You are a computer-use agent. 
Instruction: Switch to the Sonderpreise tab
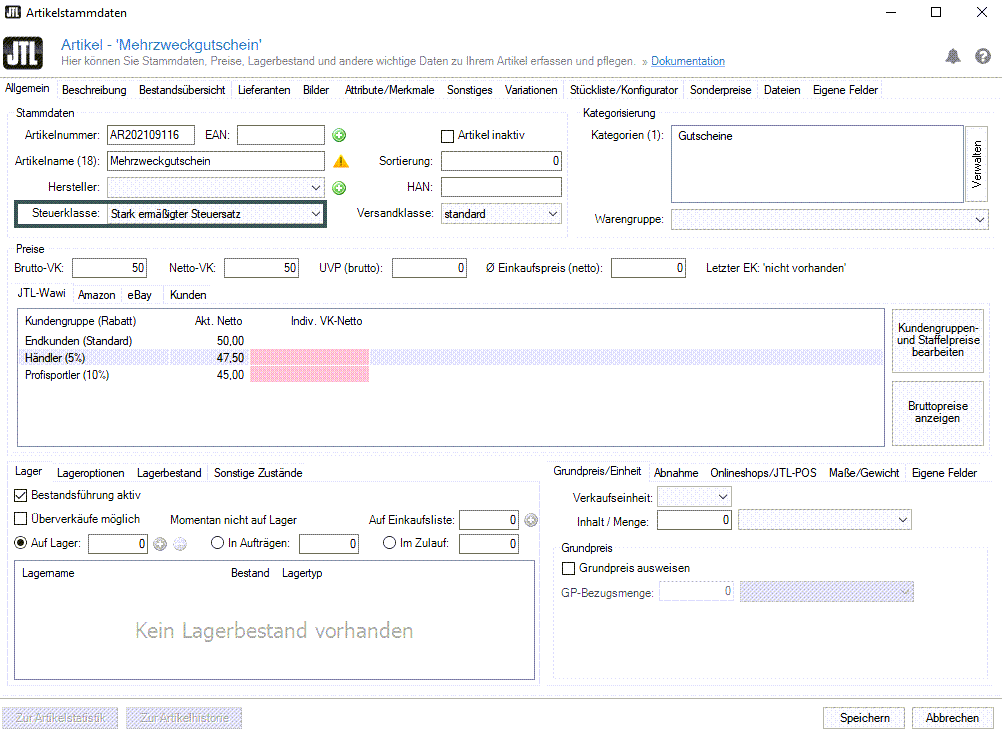pos(720,90)
